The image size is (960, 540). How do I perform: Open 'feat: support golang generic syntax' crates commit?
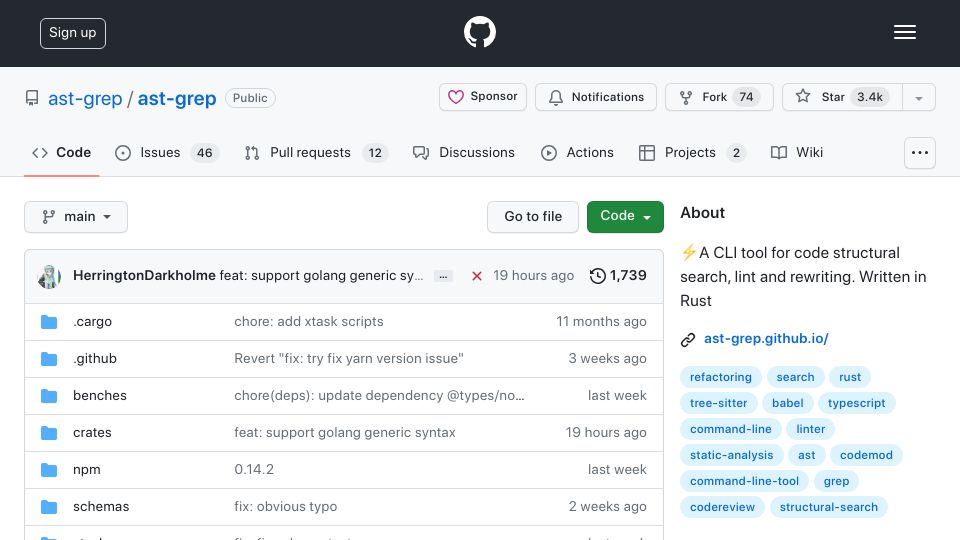[x=345, y=432]
